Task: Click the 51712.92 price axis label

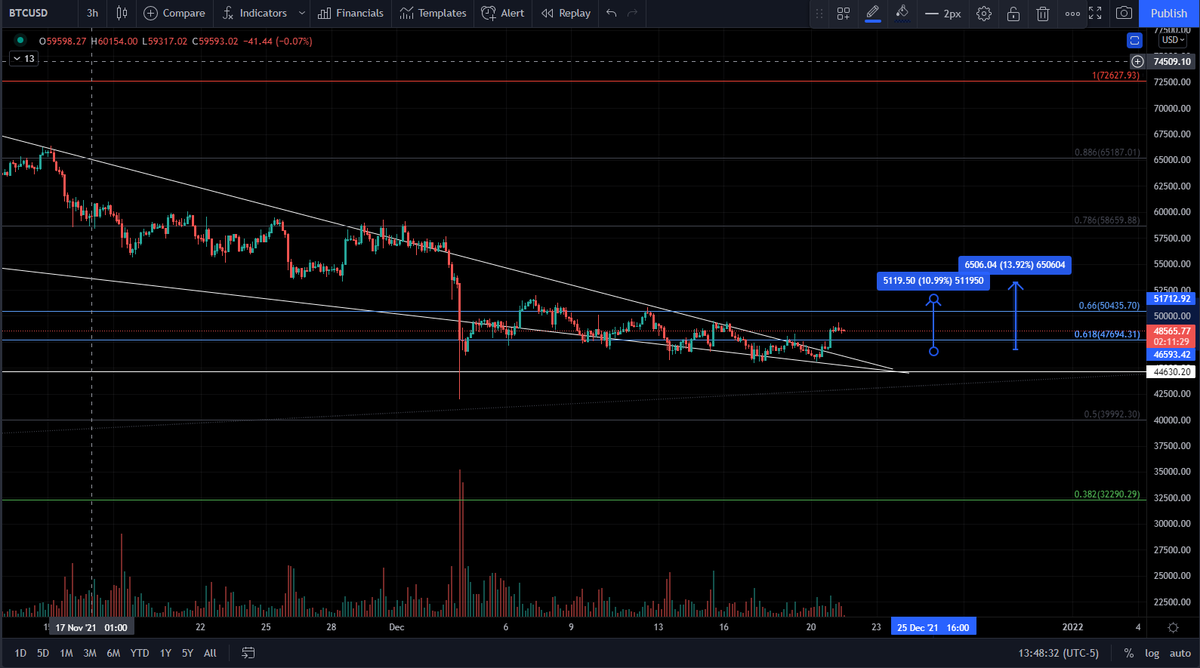Action: coord(1172,298)
